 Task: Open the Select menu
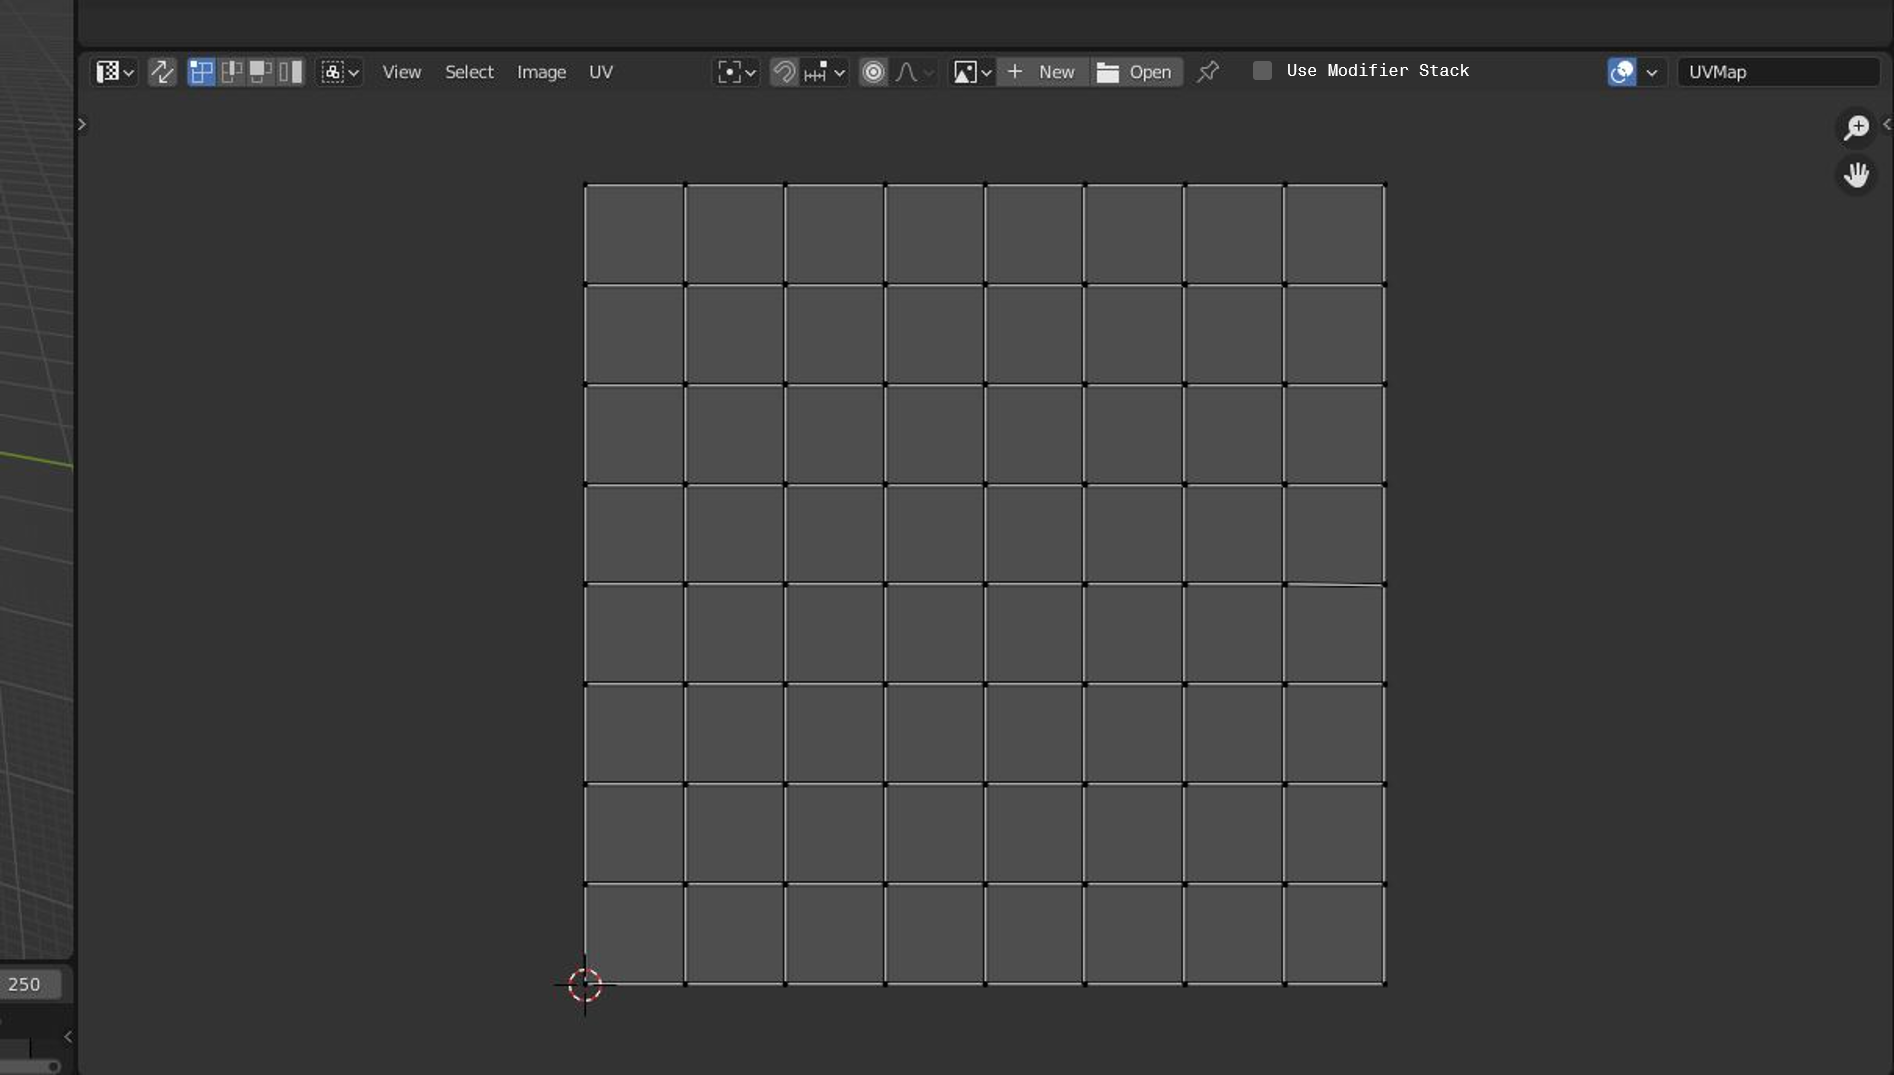click(x=469, y=72)
